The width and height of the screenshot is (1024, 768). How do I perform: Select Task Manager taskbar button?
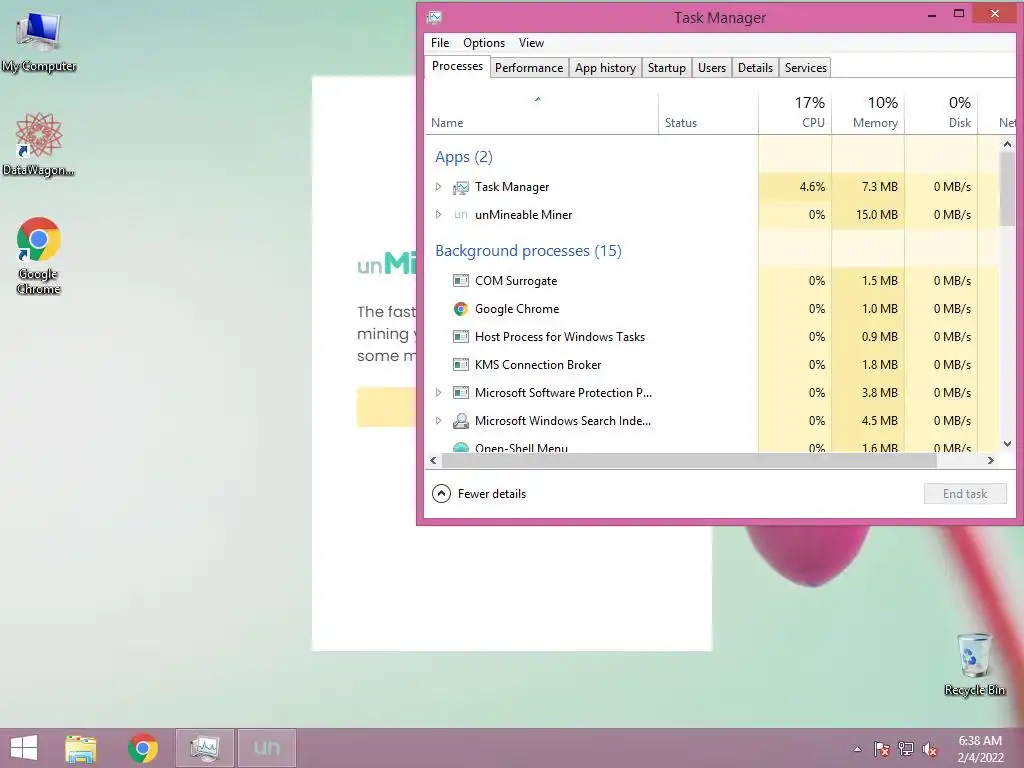pyautogui.click(x=204, y=748)
